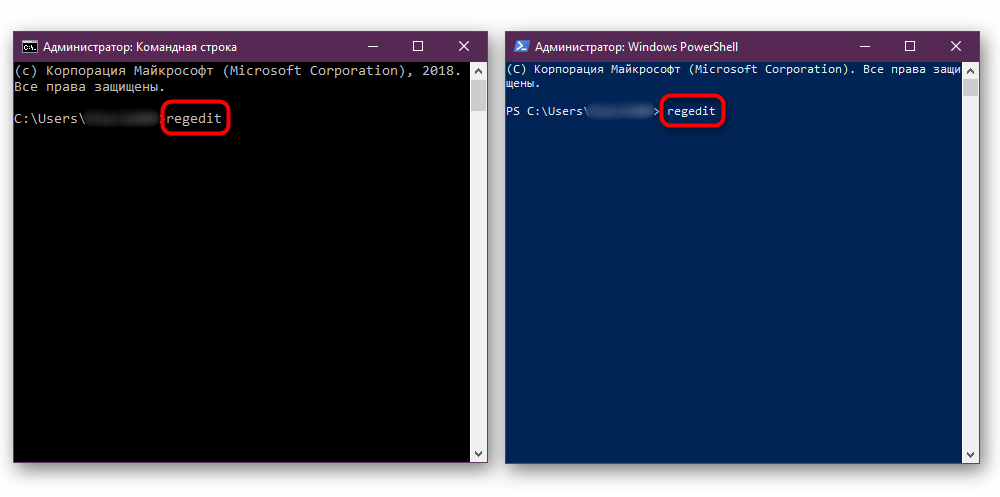Maximize the Windows PowerShell window
This screenshot has width=1000, height=497.
[910, 47]
